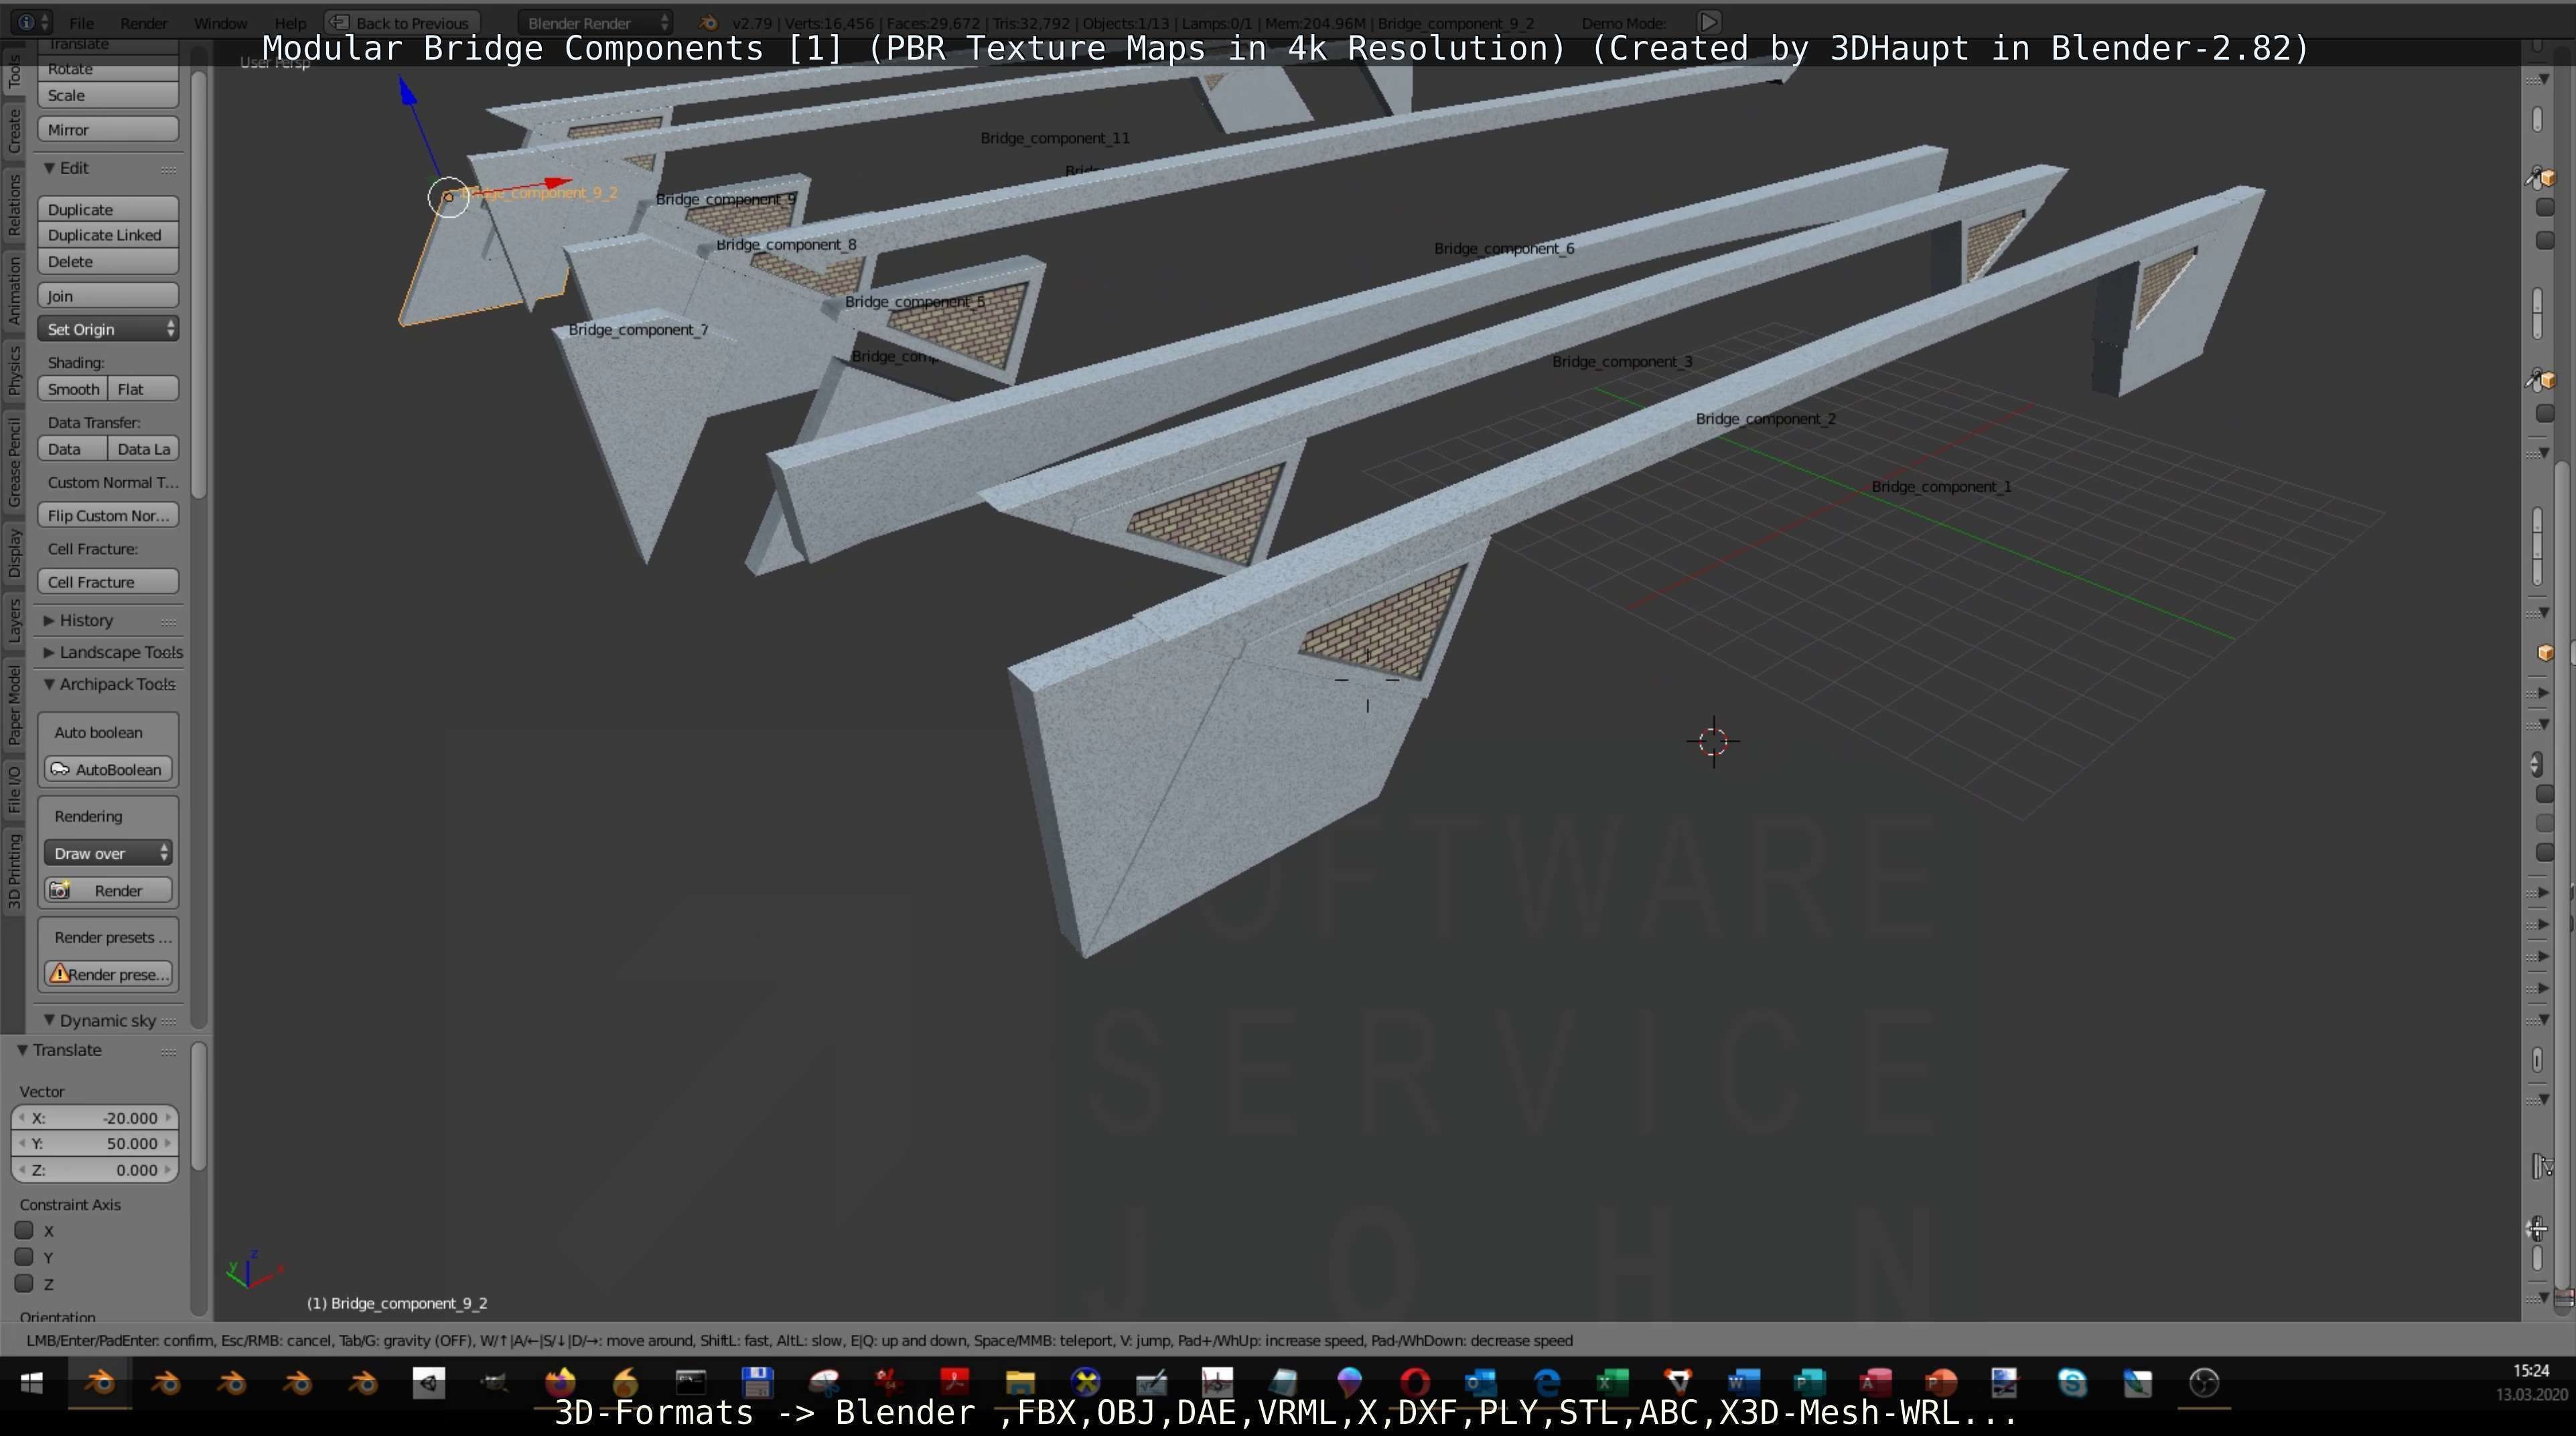Set shading to Flat
The image size is (2576, 1436).
(x=143, y=389)
